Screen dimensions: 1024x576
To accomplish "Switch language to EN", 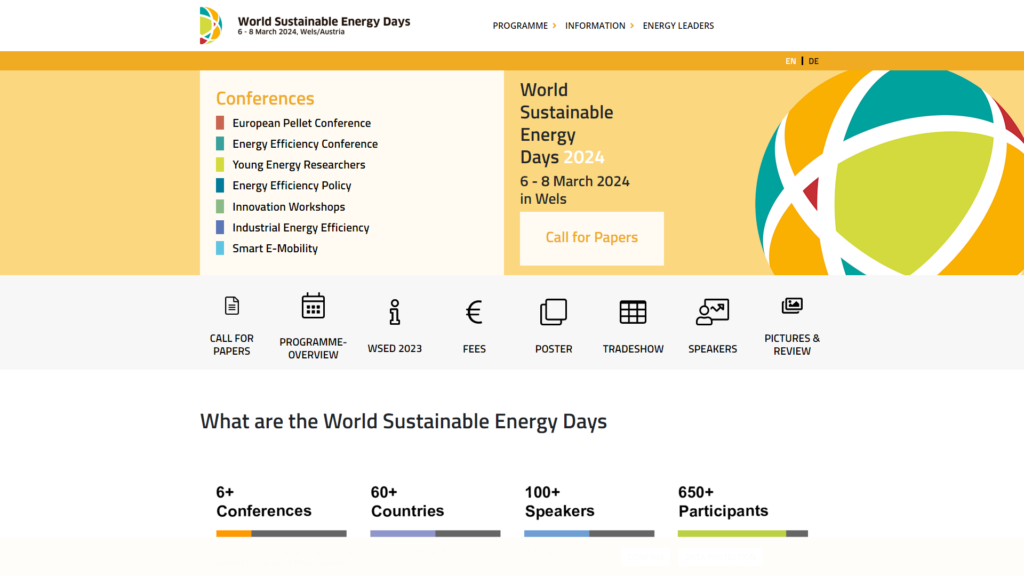I will [790, 61].
